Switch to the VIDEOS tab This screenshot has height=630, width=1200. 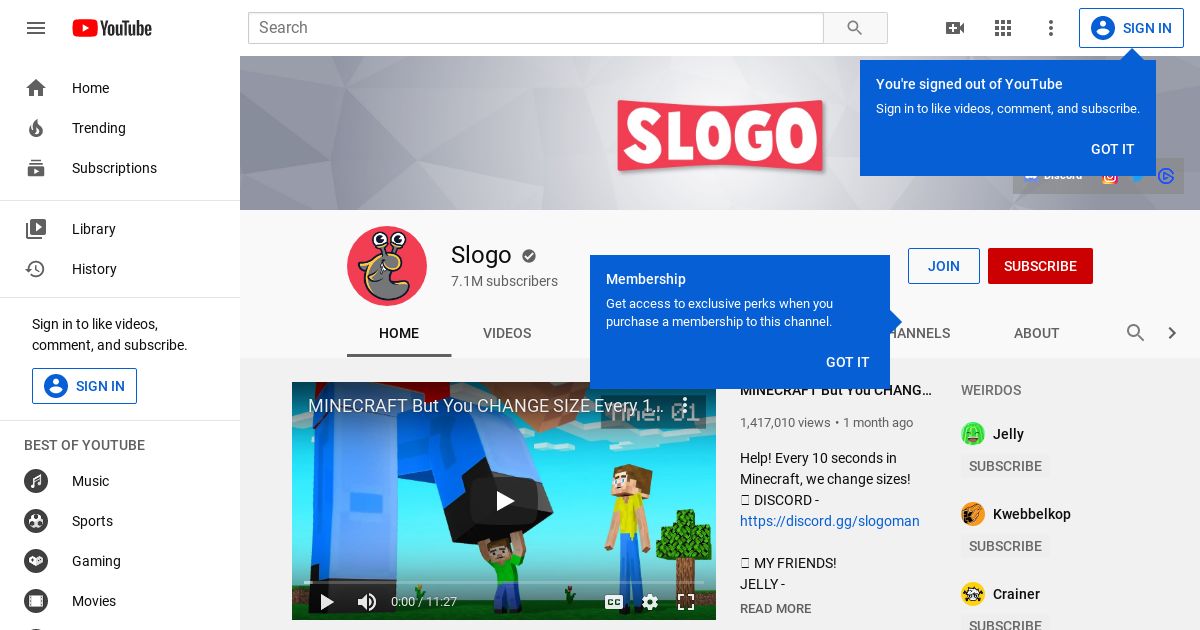click(x=507, y=333)
